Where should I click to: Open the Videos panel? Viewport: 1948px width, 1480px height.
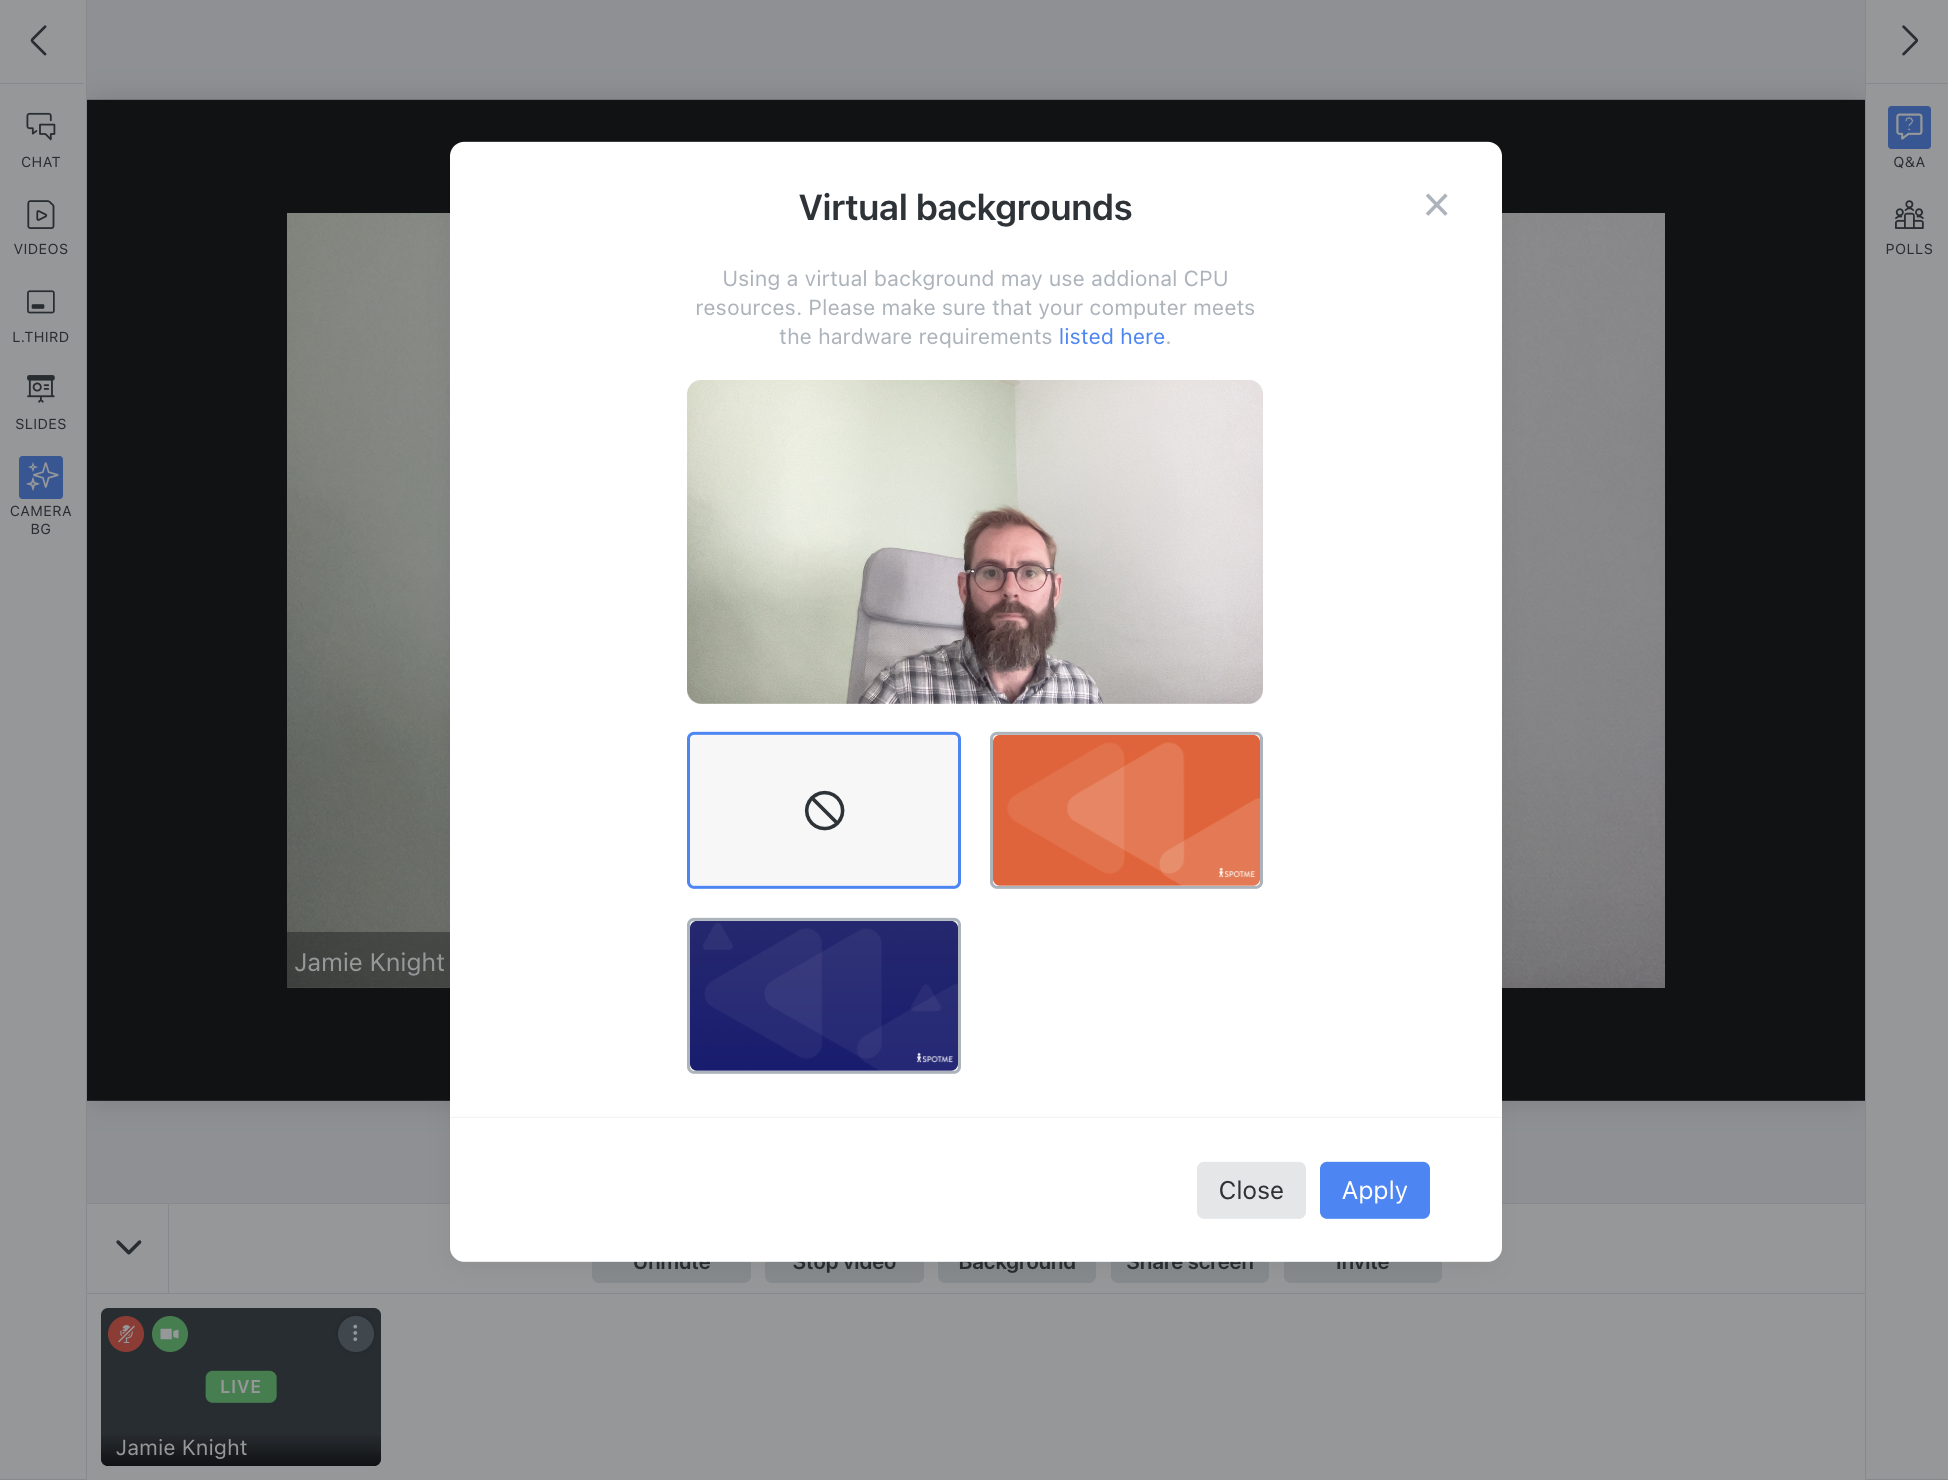point(41,227)
